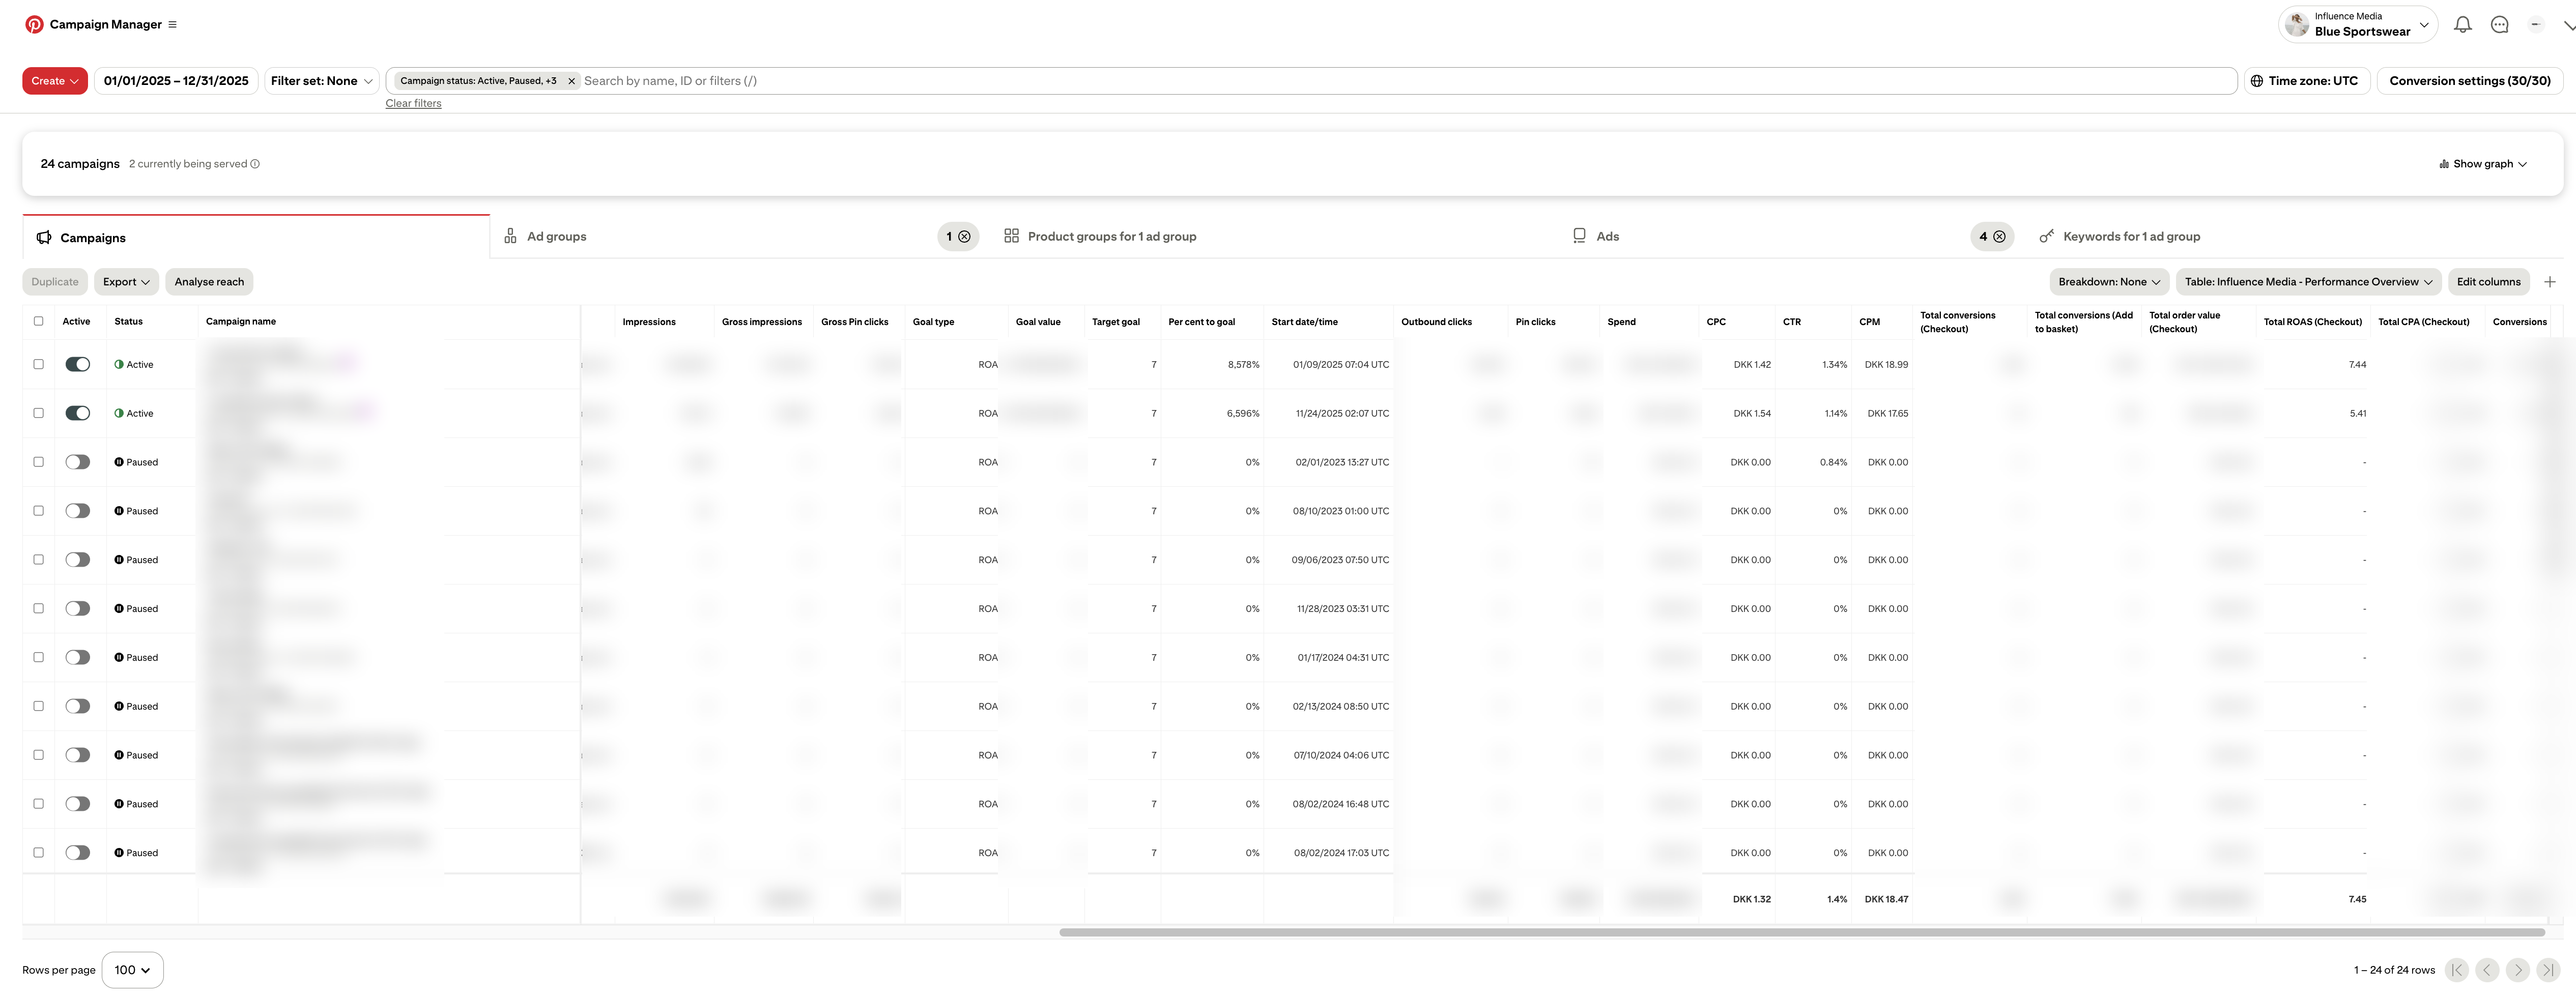Click the 8,578% per cent to goal cell
Viewport: 2576px width, 995px height.
(x=1243, y=365)
